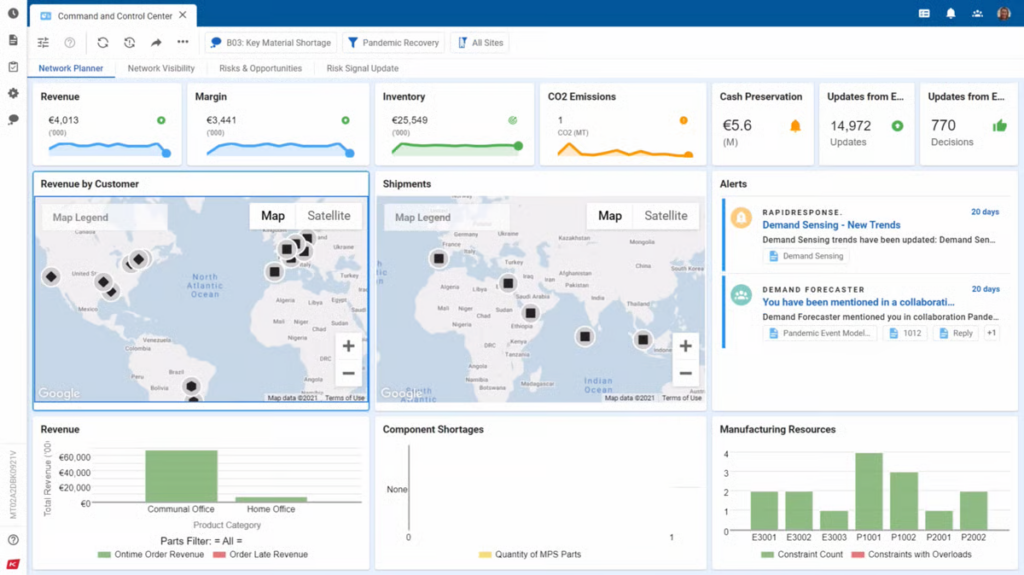Click the share arrow icon in toolbar
The image size is (1024, 575).
[156, 43]
